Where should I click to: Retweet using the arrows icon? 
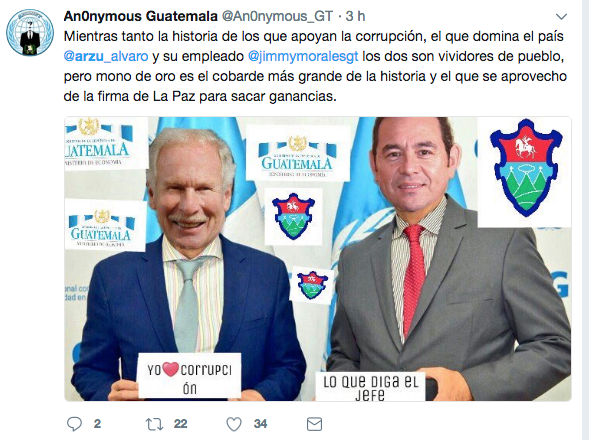[x=154, y=424]
